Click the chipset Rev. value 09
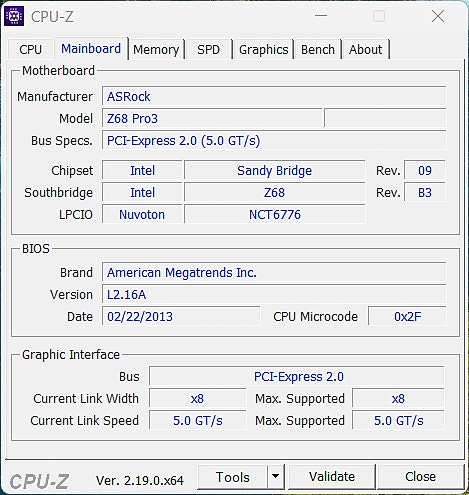Screen dimensions: 469x495 coord(425,170)
